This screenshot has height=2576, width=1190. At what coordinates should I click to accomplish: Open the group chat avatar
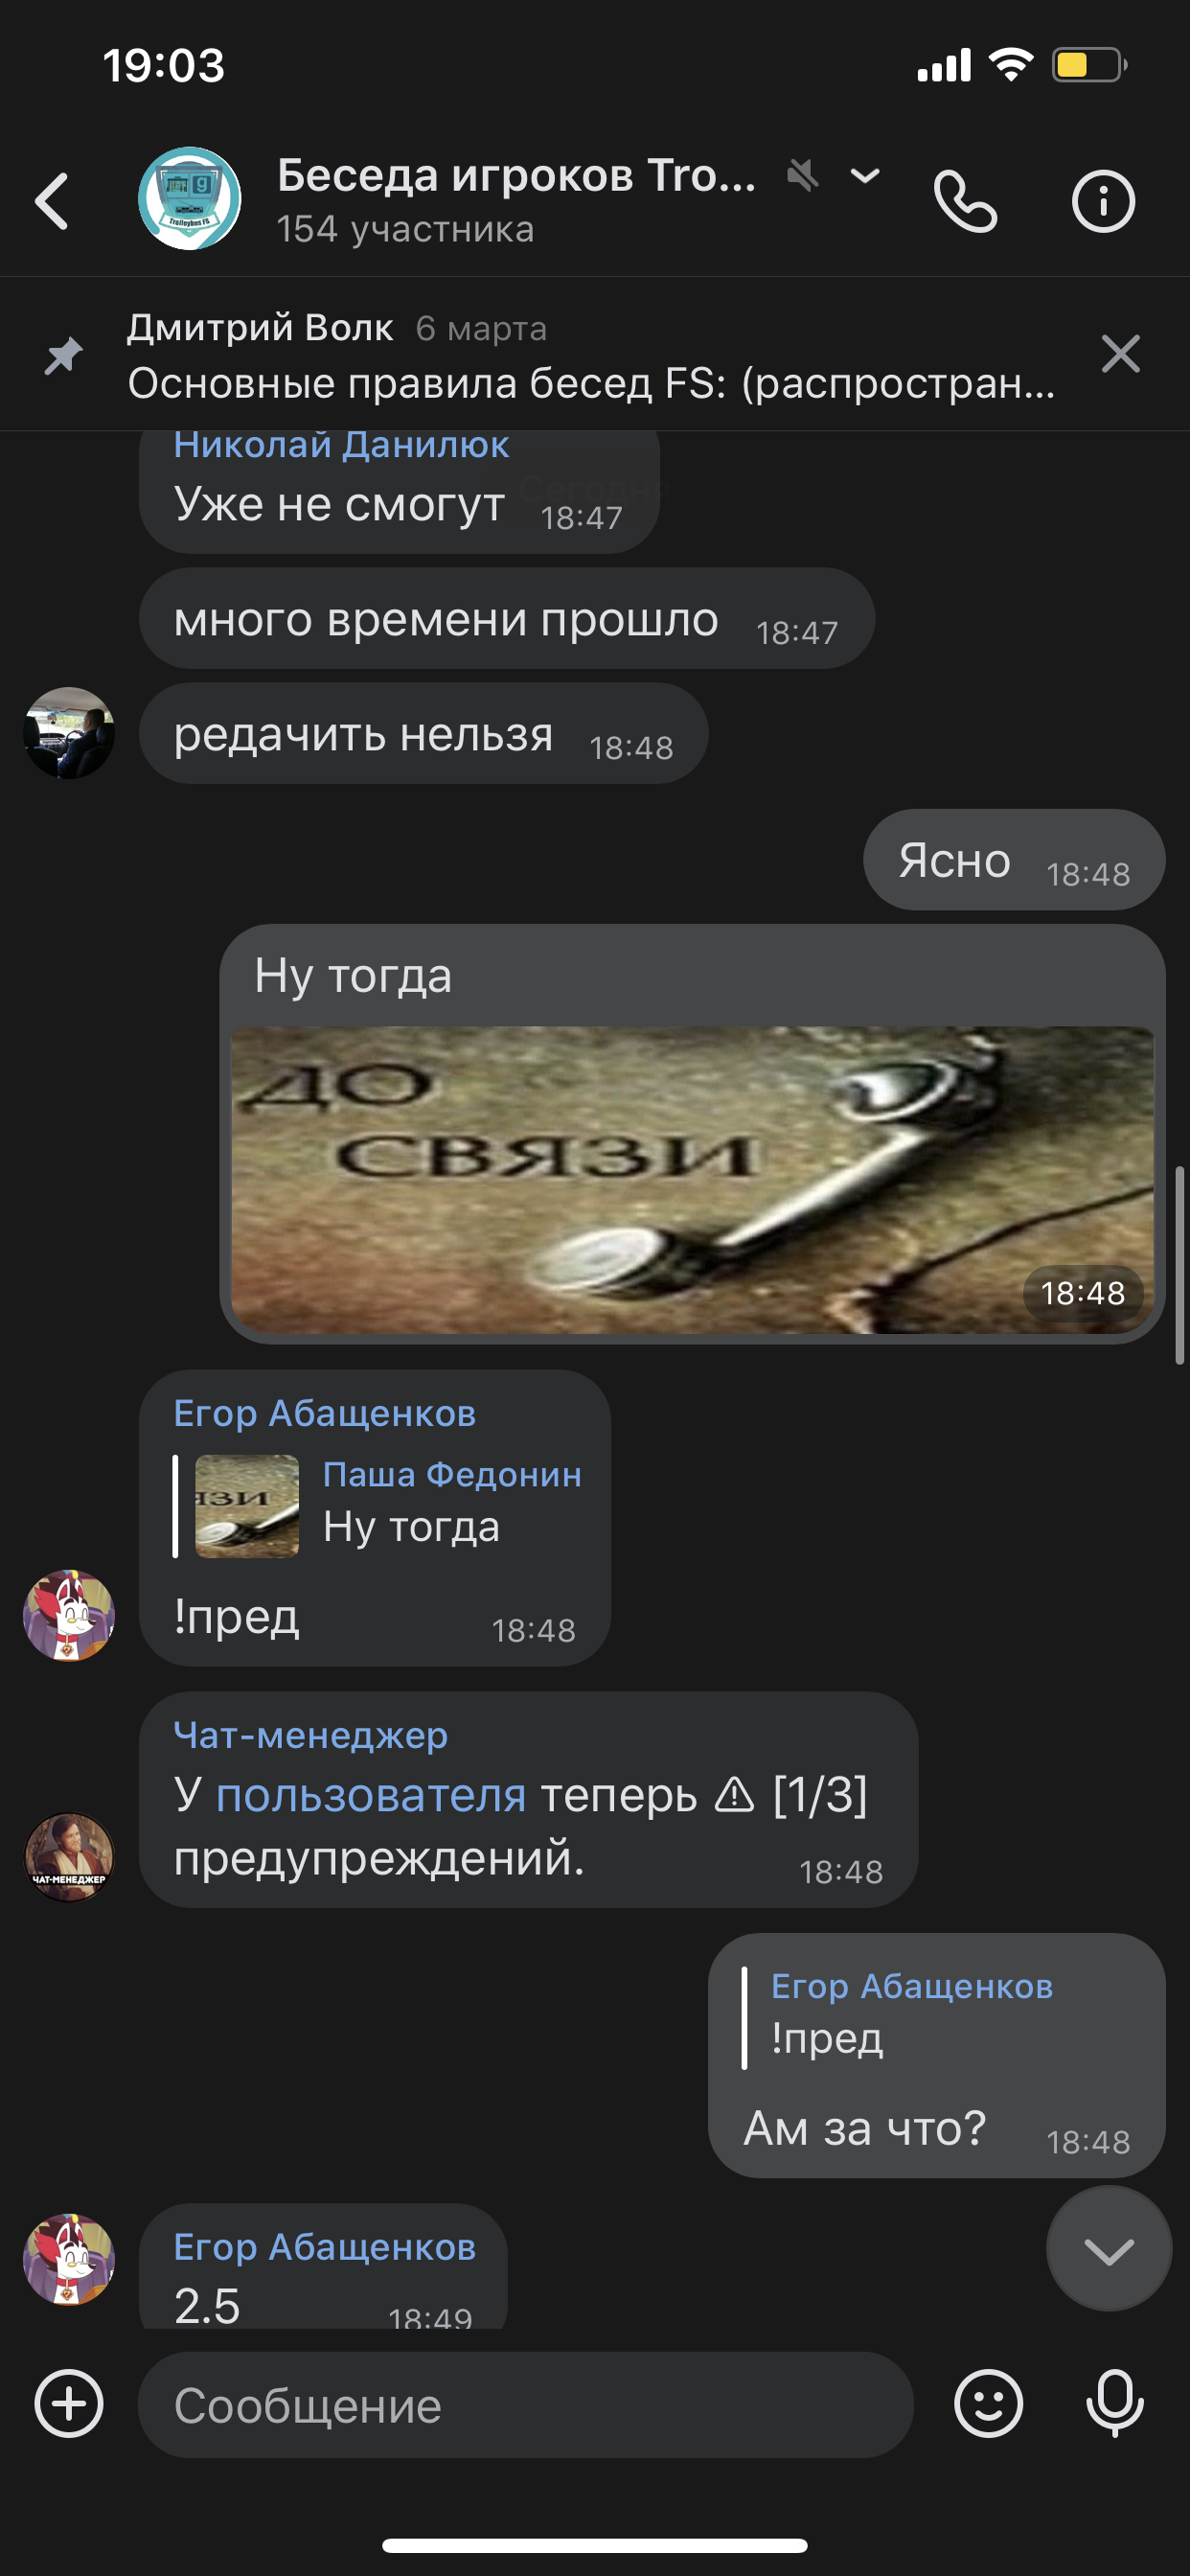point(189,198)
